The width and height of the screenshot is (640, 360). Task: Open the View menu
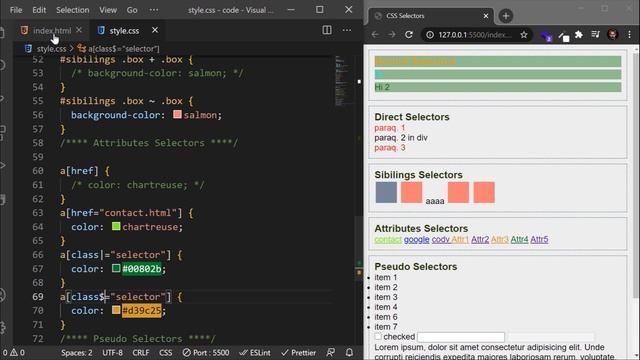pos(108,10)
